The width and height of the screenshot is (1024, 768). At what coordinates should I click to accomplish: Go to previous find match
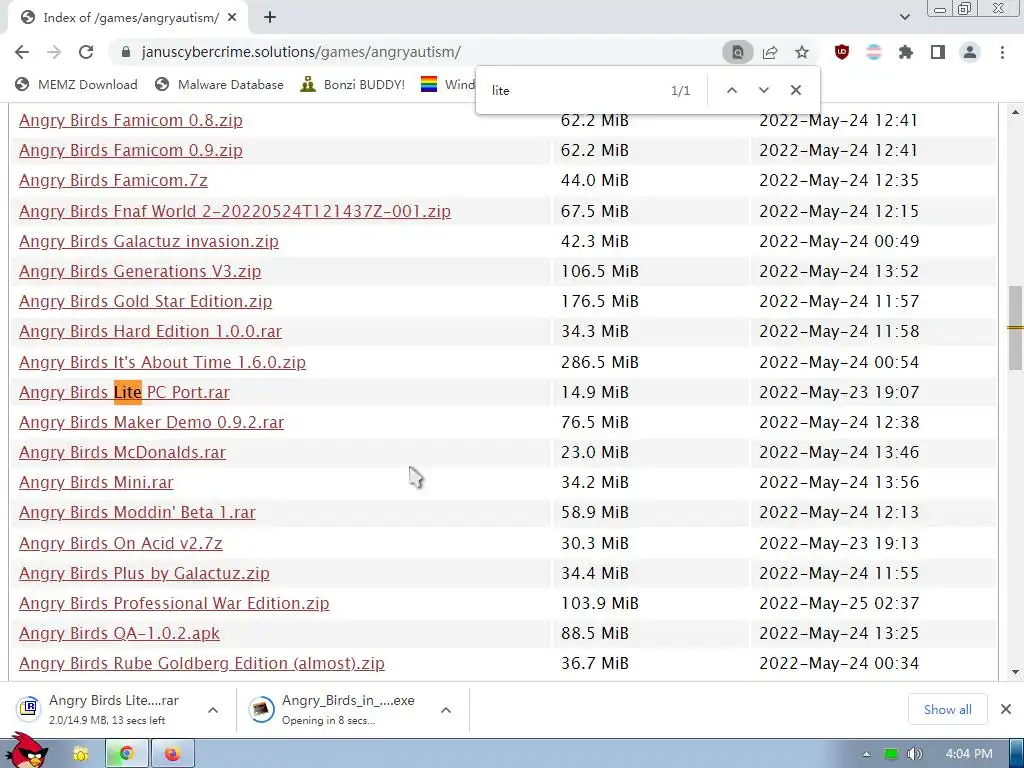pyautogui.click(x=732, y=91)
